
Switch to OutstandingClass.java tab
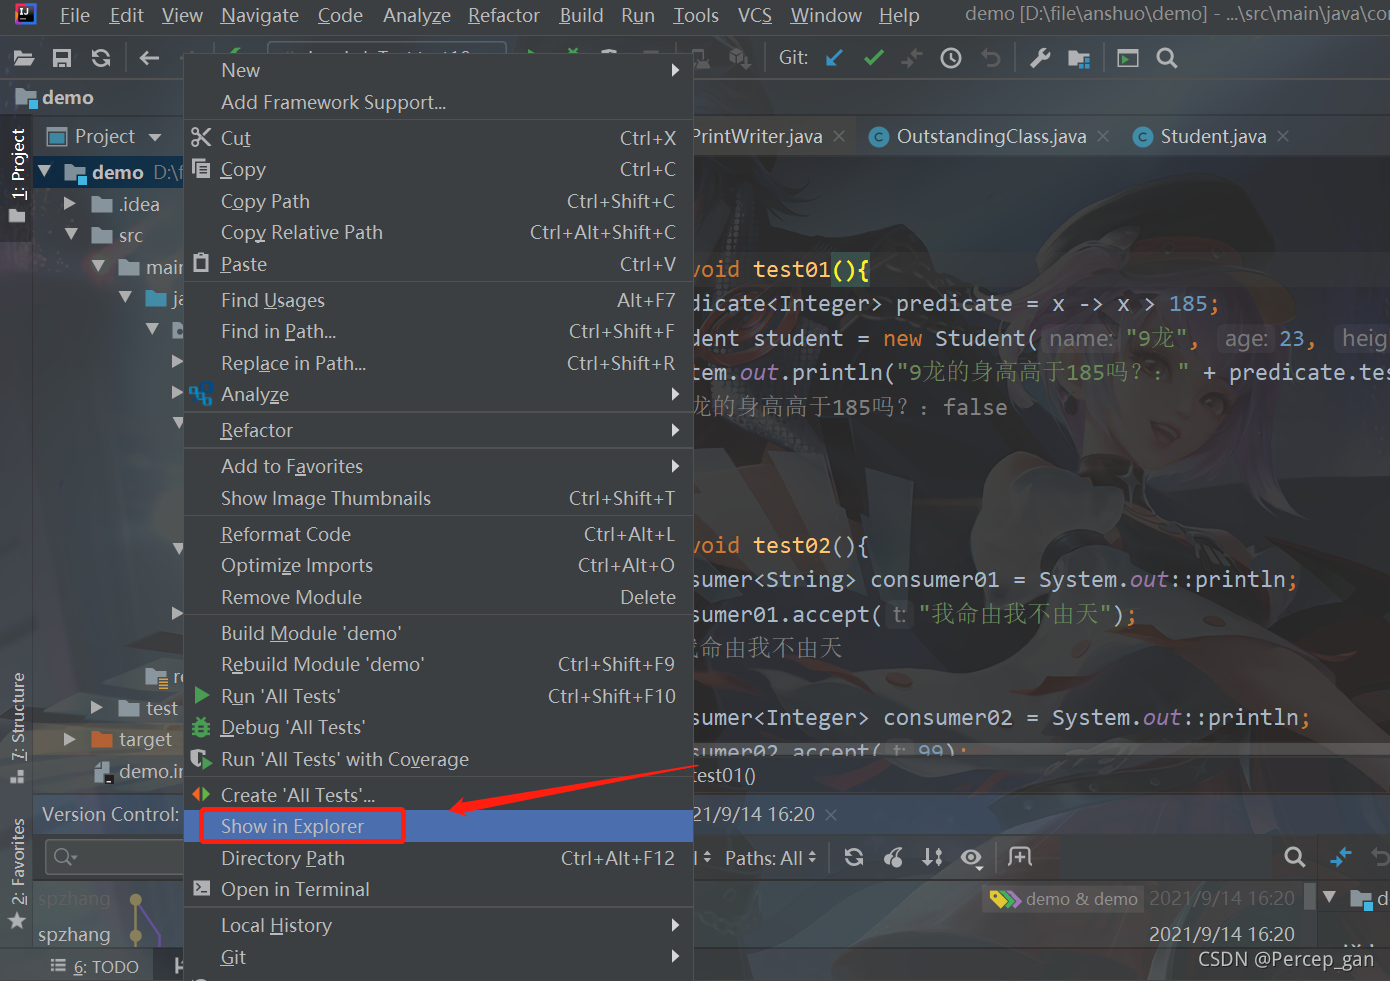click(991, 137)
